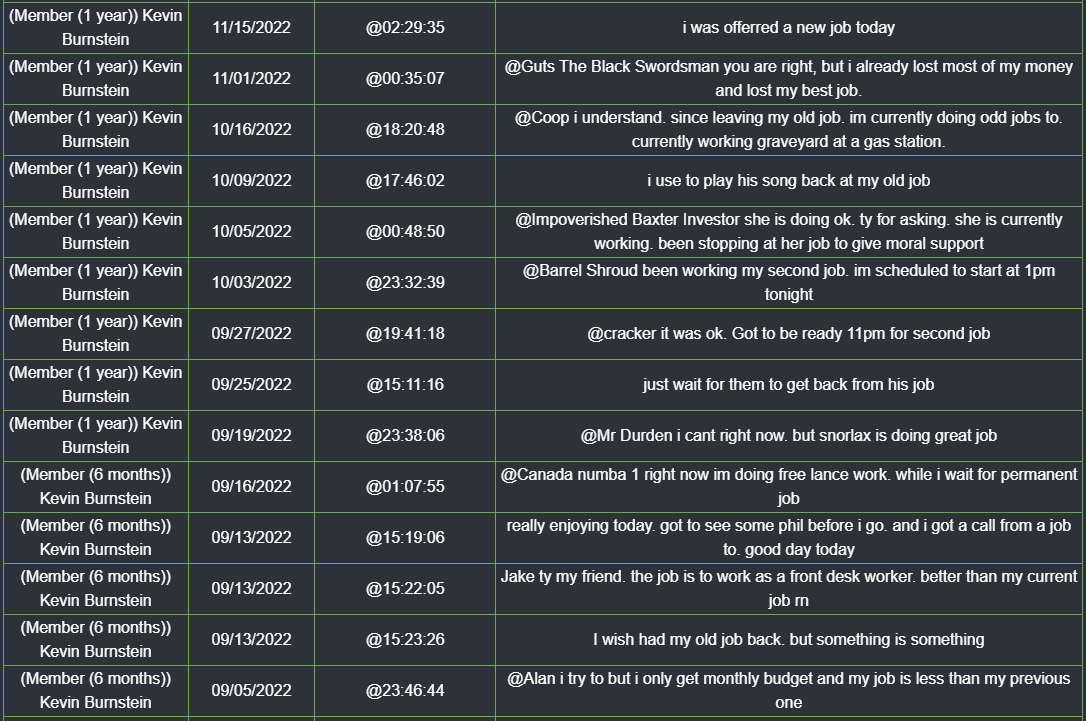1086x721 pixels.
Task: Click the @Canada numba 1 free lance message
Action: (788, 486)
